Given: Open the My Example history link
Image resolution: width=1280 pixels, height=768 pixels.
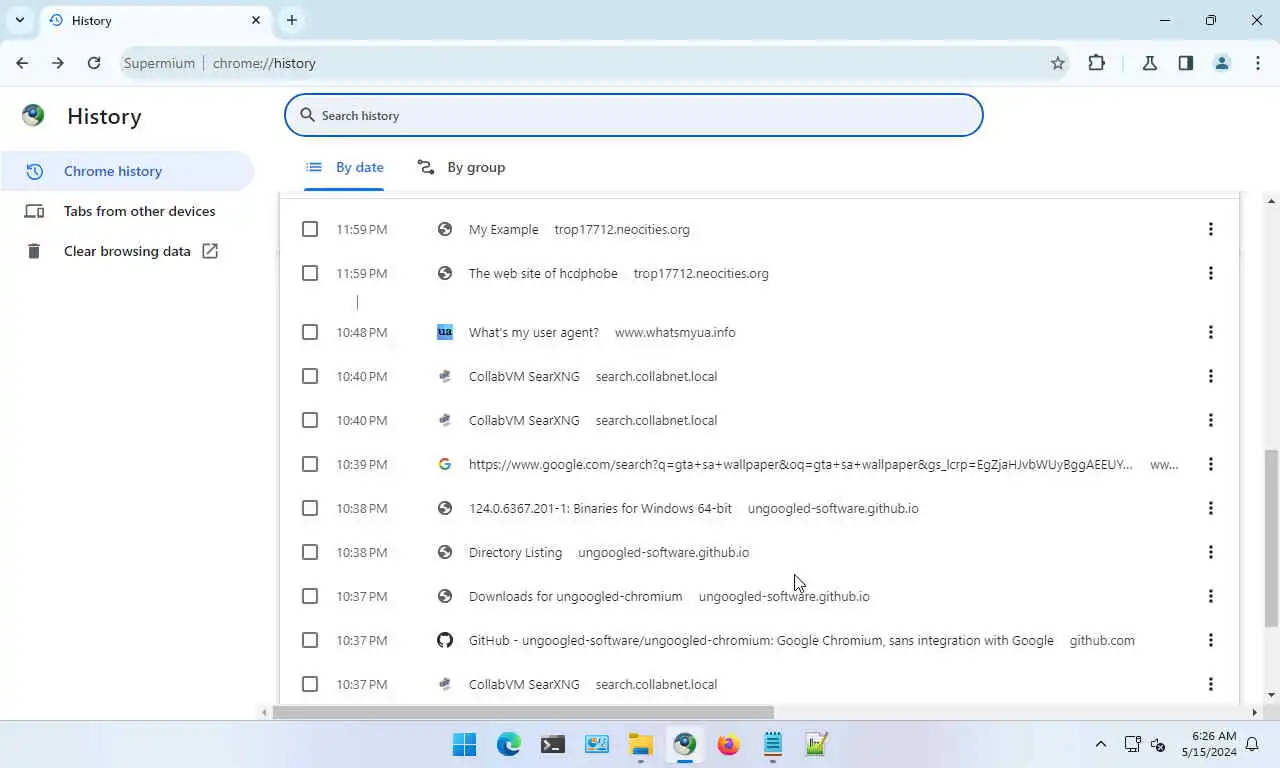Looking at the screenshot, I should pos(503,229).
